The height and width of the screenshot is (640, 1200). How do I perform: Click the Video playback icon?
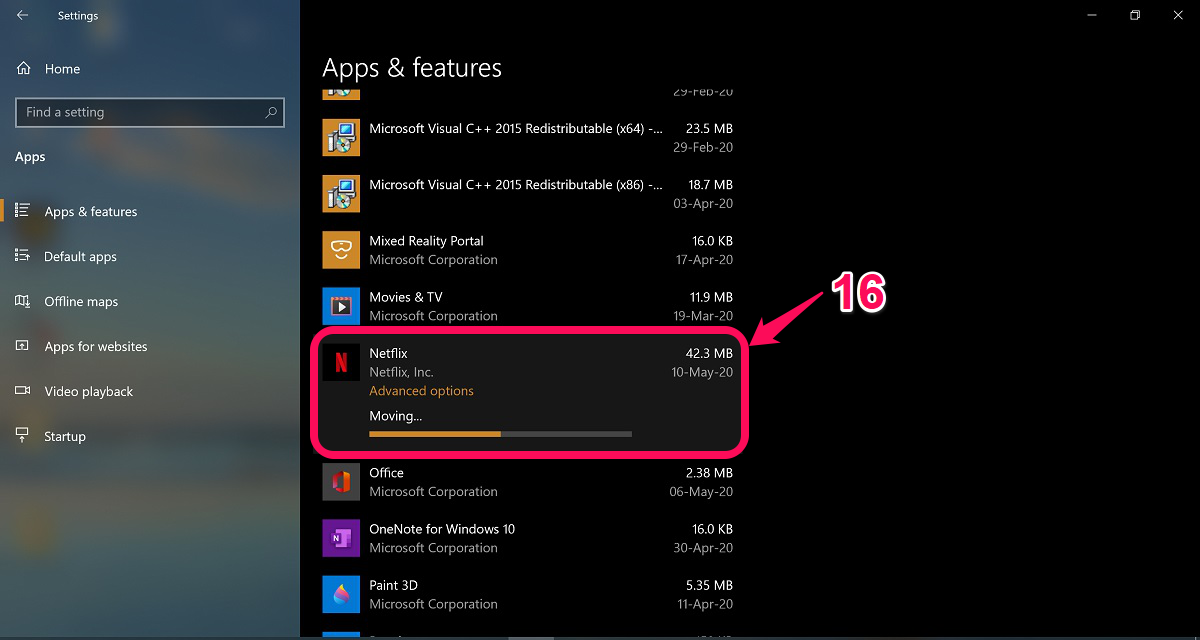tap(22, 391)
